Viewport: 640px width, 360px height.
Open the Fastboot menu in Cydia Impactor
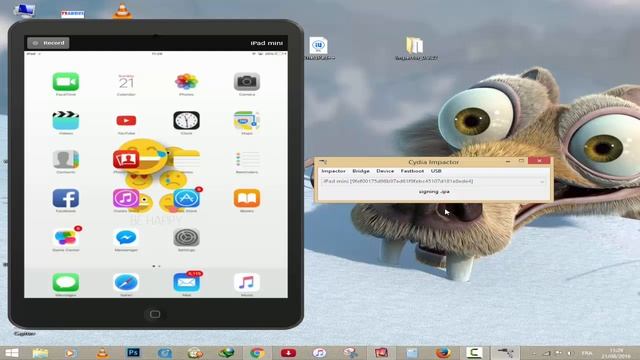tap(412, 171)
